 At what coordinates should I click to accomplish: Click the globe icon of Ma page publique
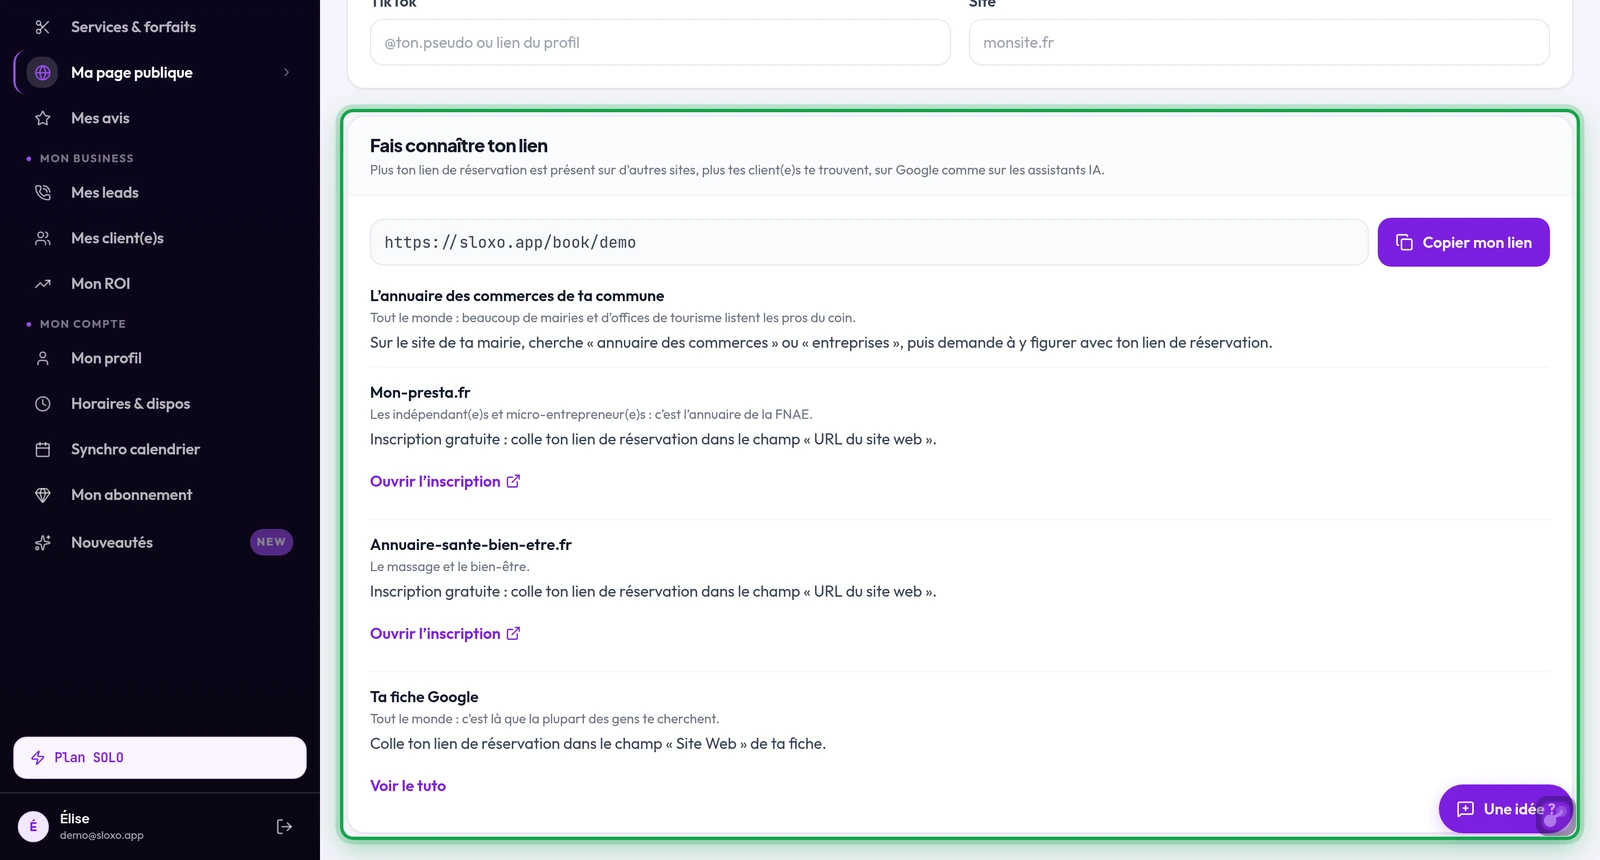tap(43, 72)
